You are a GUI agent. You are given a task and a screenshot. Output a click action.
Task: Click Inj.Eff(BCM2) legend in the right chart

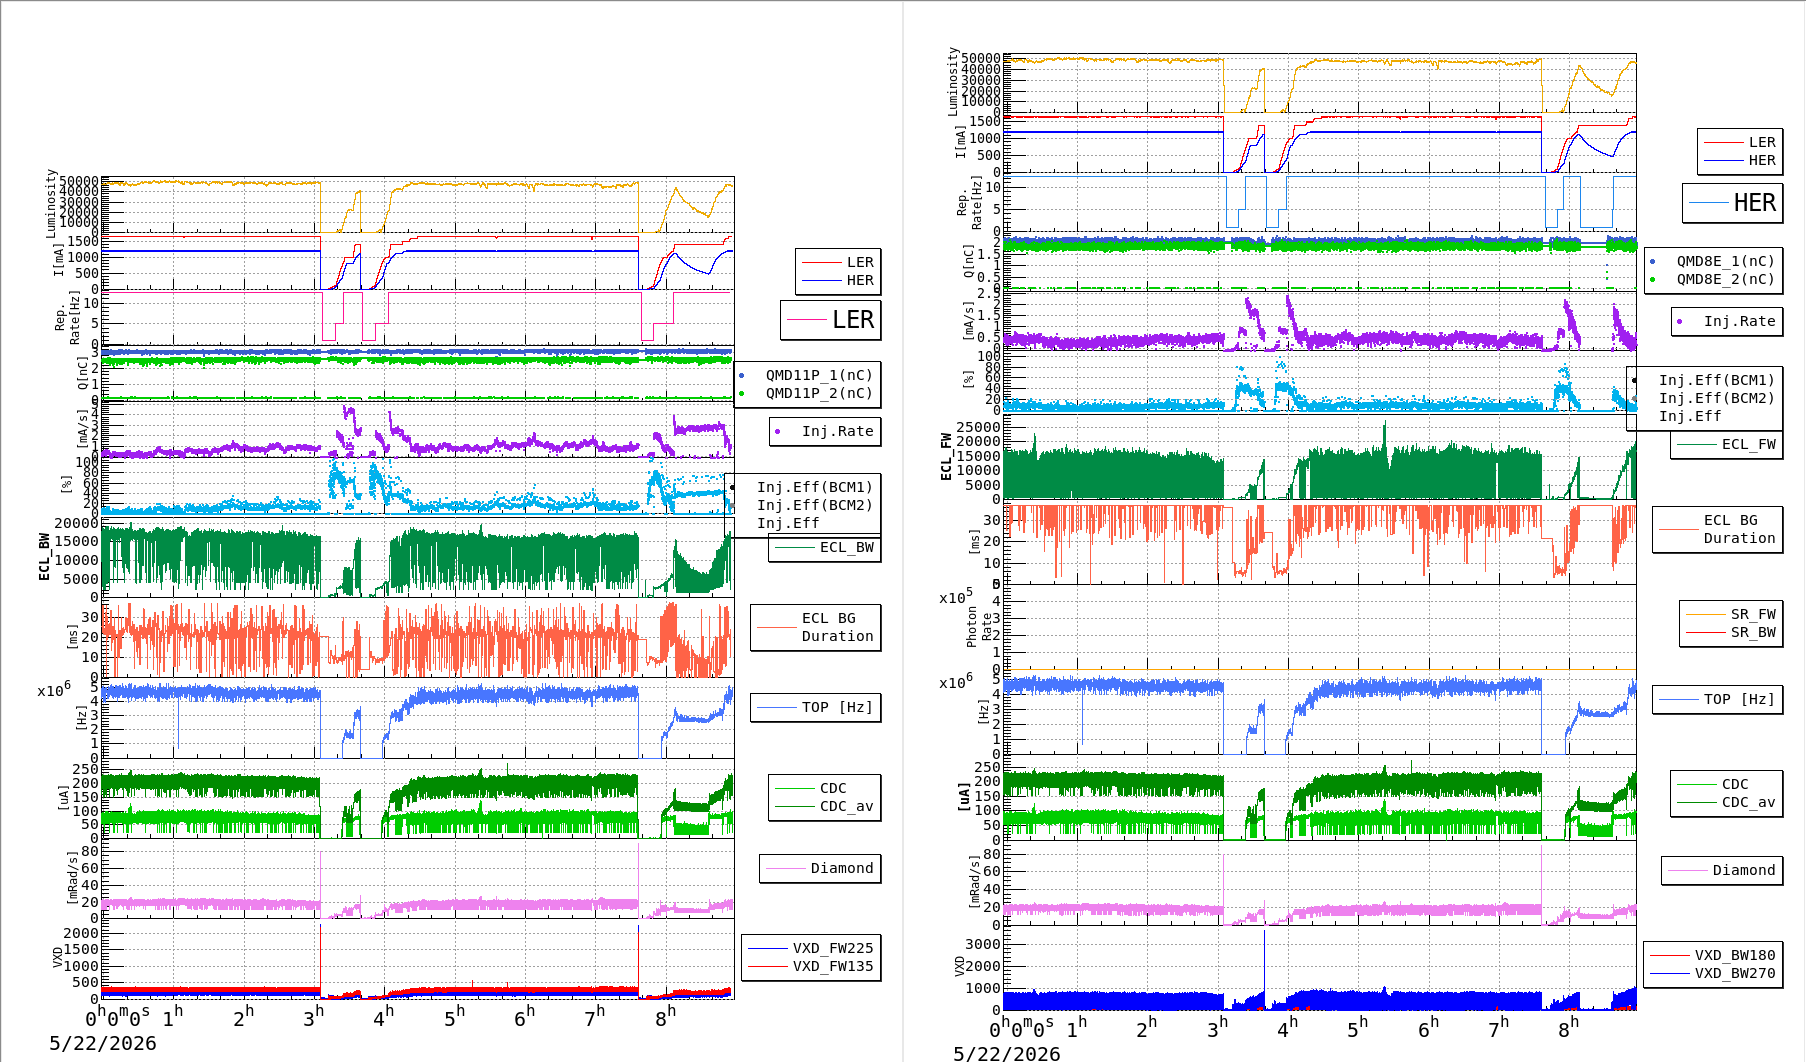coord(1716,398)
